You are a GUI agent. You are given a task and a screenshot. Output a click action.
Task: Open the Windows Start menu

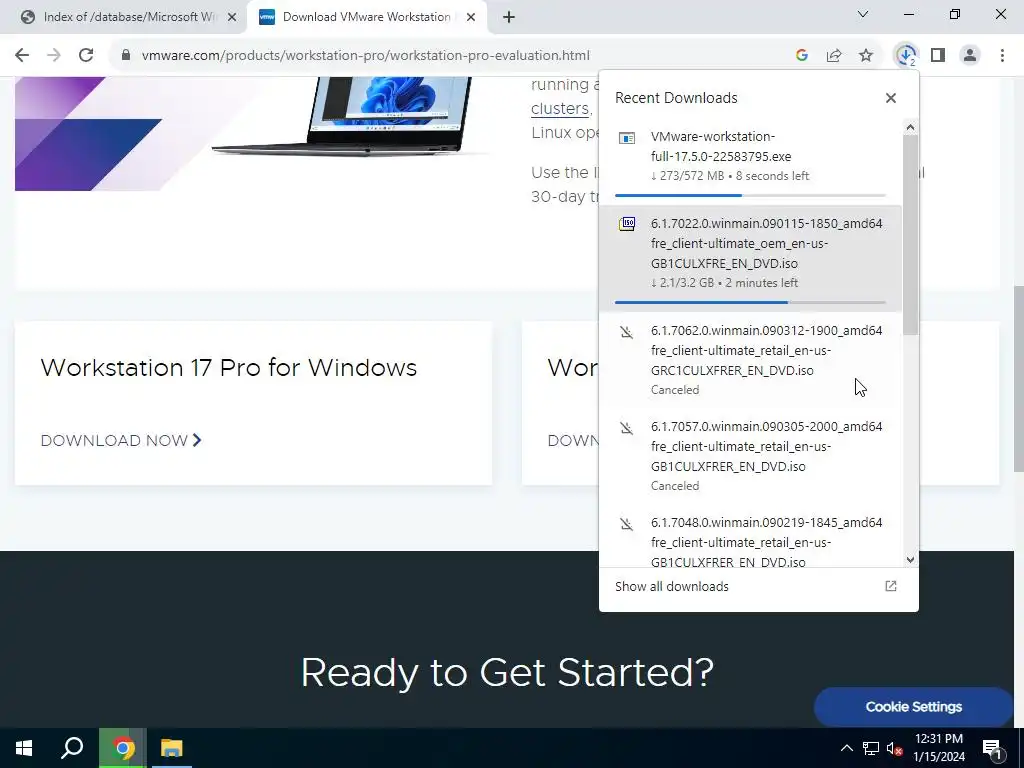coord(24,748)
